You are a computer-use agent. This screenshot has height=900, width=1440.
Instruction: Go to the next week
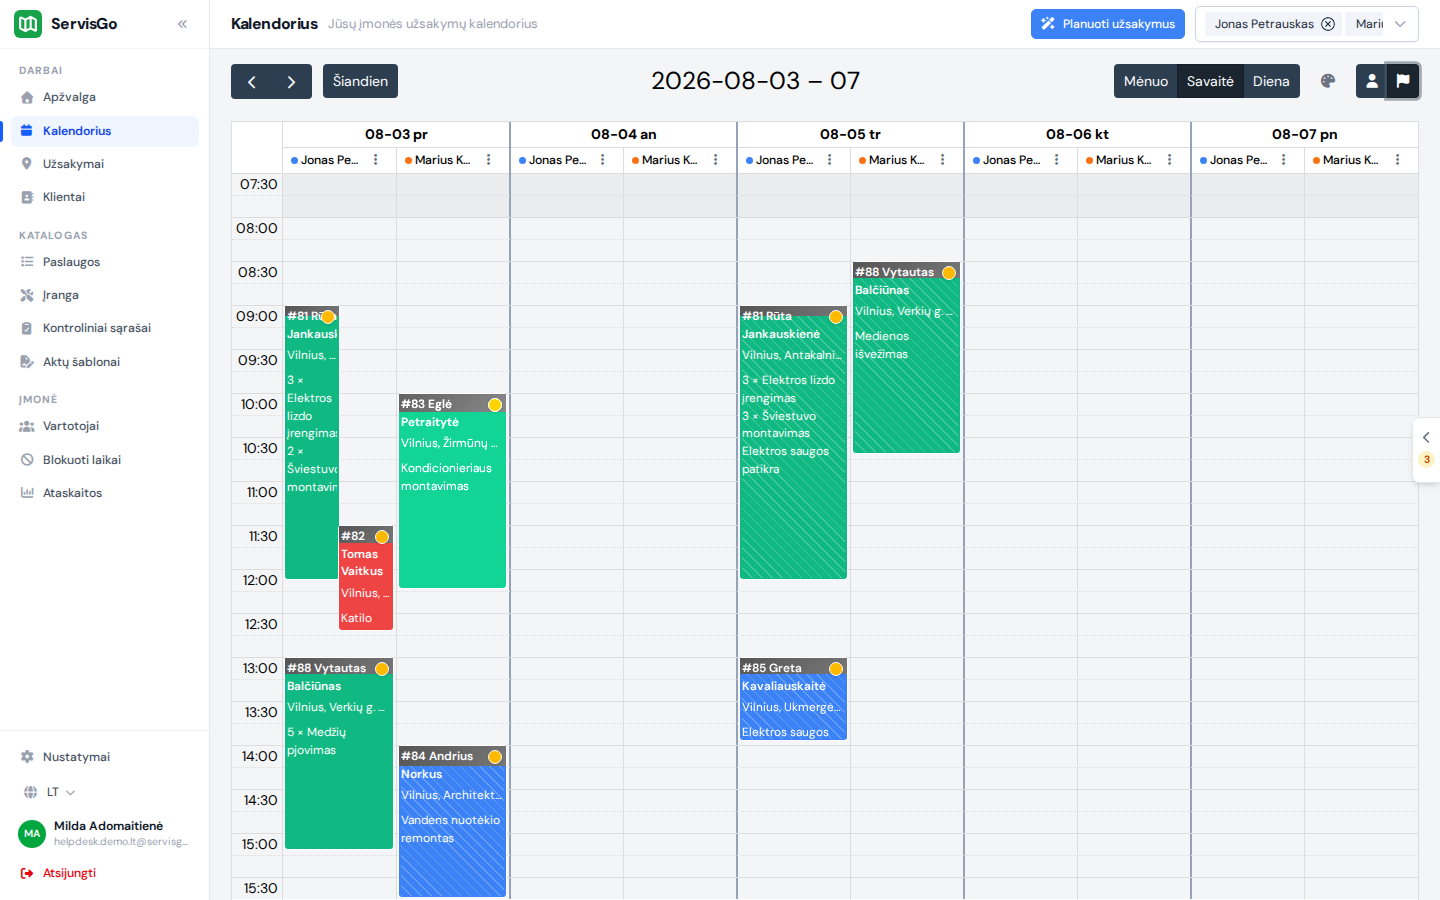pyautogui.click(x=291, y=81)
